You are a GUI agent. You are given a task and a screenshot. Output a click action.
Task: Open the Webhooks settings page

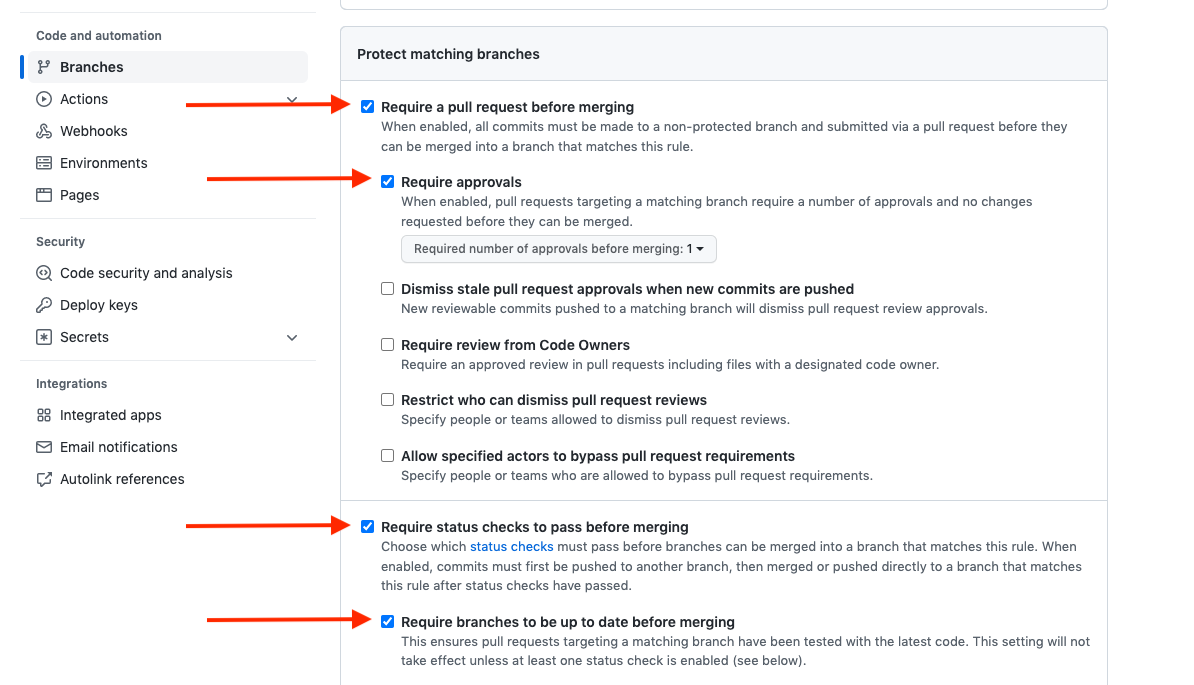pyautogui.click(x=94, y=131)
